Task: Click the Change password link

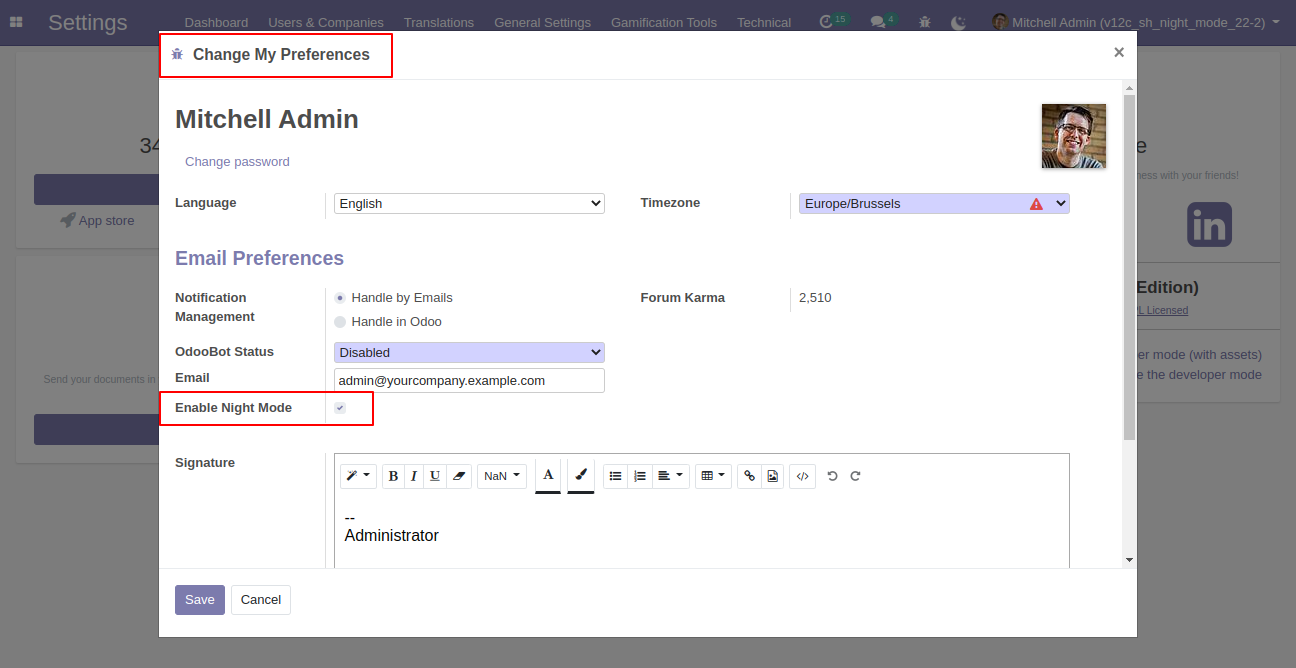Action: click(237, 162)
